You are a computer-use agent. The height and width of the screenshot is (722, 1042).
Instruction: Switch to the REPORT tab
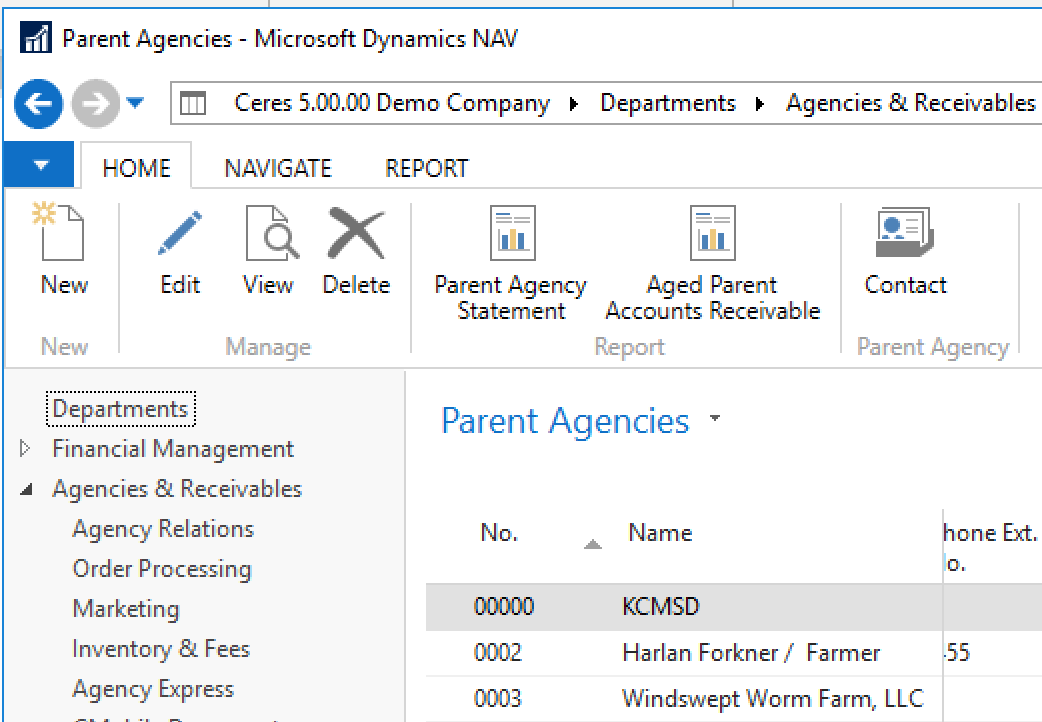click(x=426, y=168)
